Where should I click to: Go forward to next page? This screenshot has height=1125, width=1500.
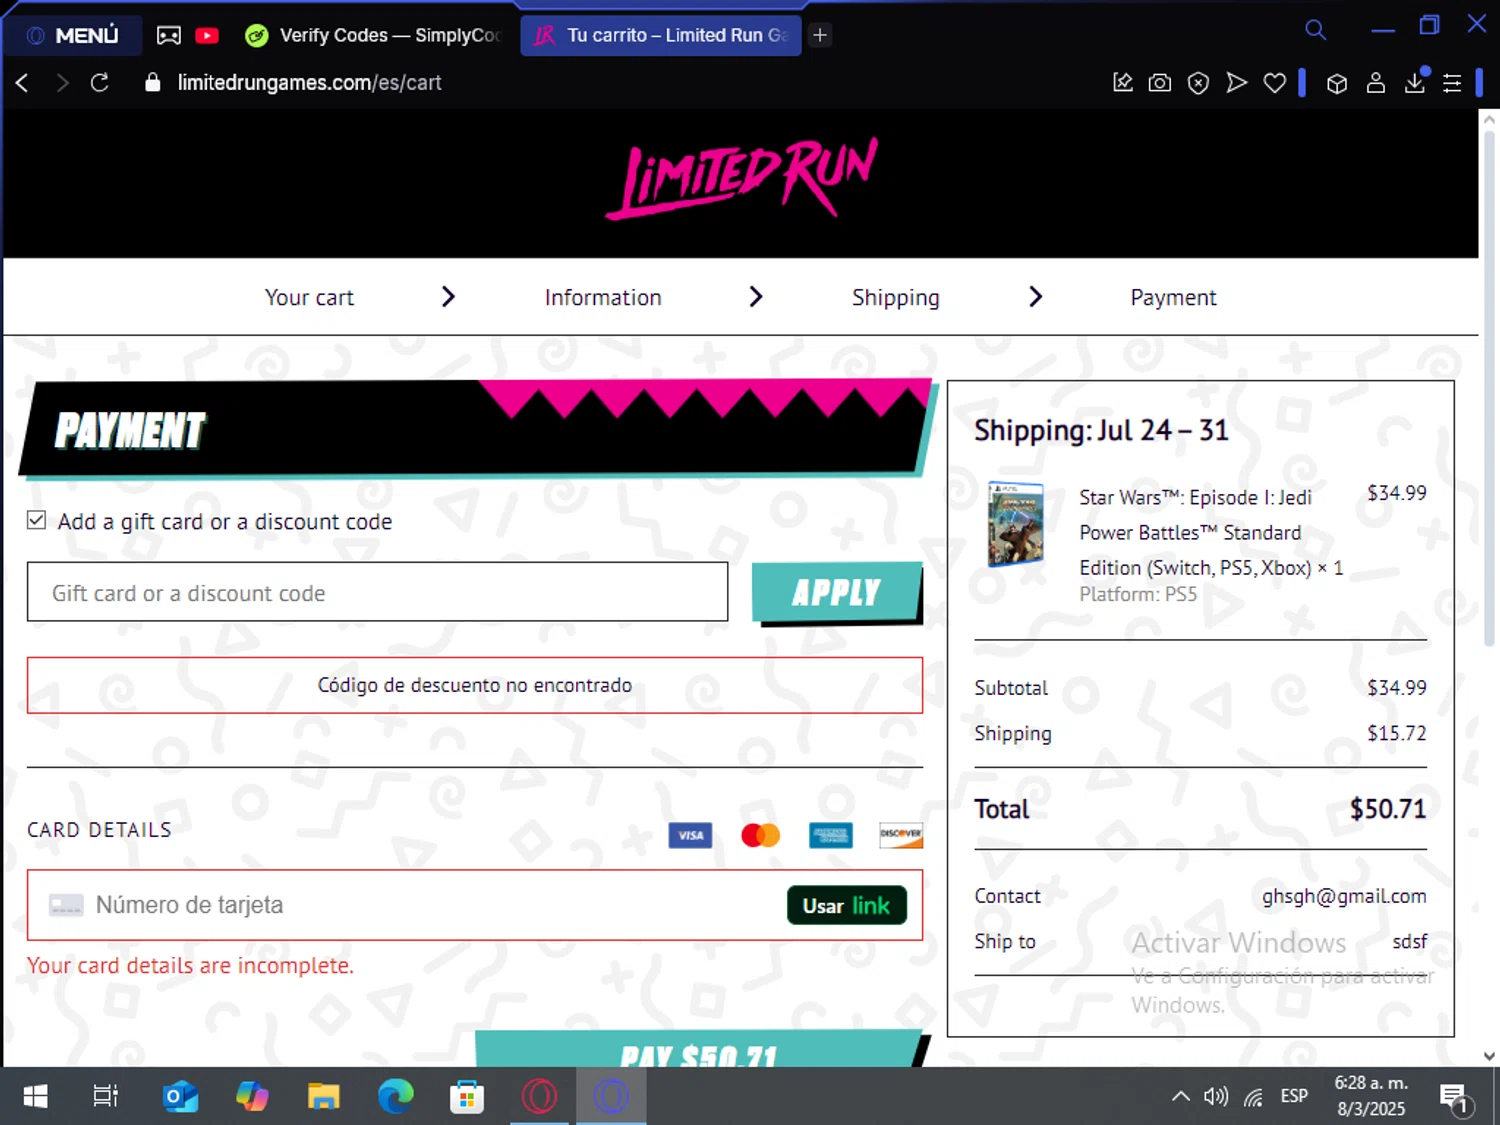(x=62, y=82)
